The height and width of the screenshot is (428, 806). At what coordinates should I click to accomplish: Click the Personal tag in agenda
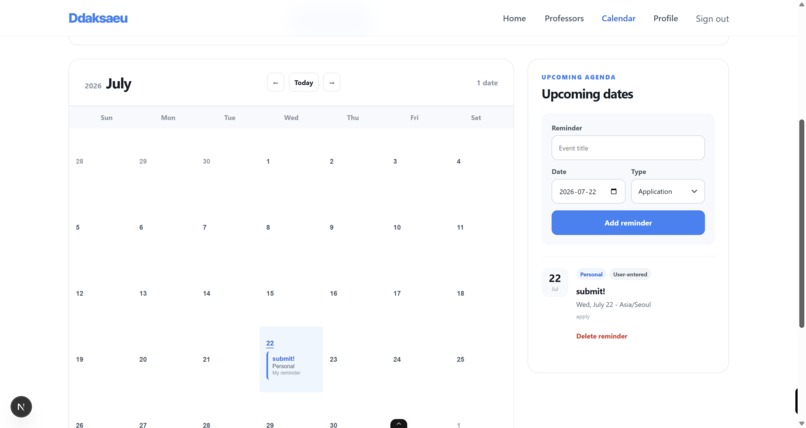point(591,274)
